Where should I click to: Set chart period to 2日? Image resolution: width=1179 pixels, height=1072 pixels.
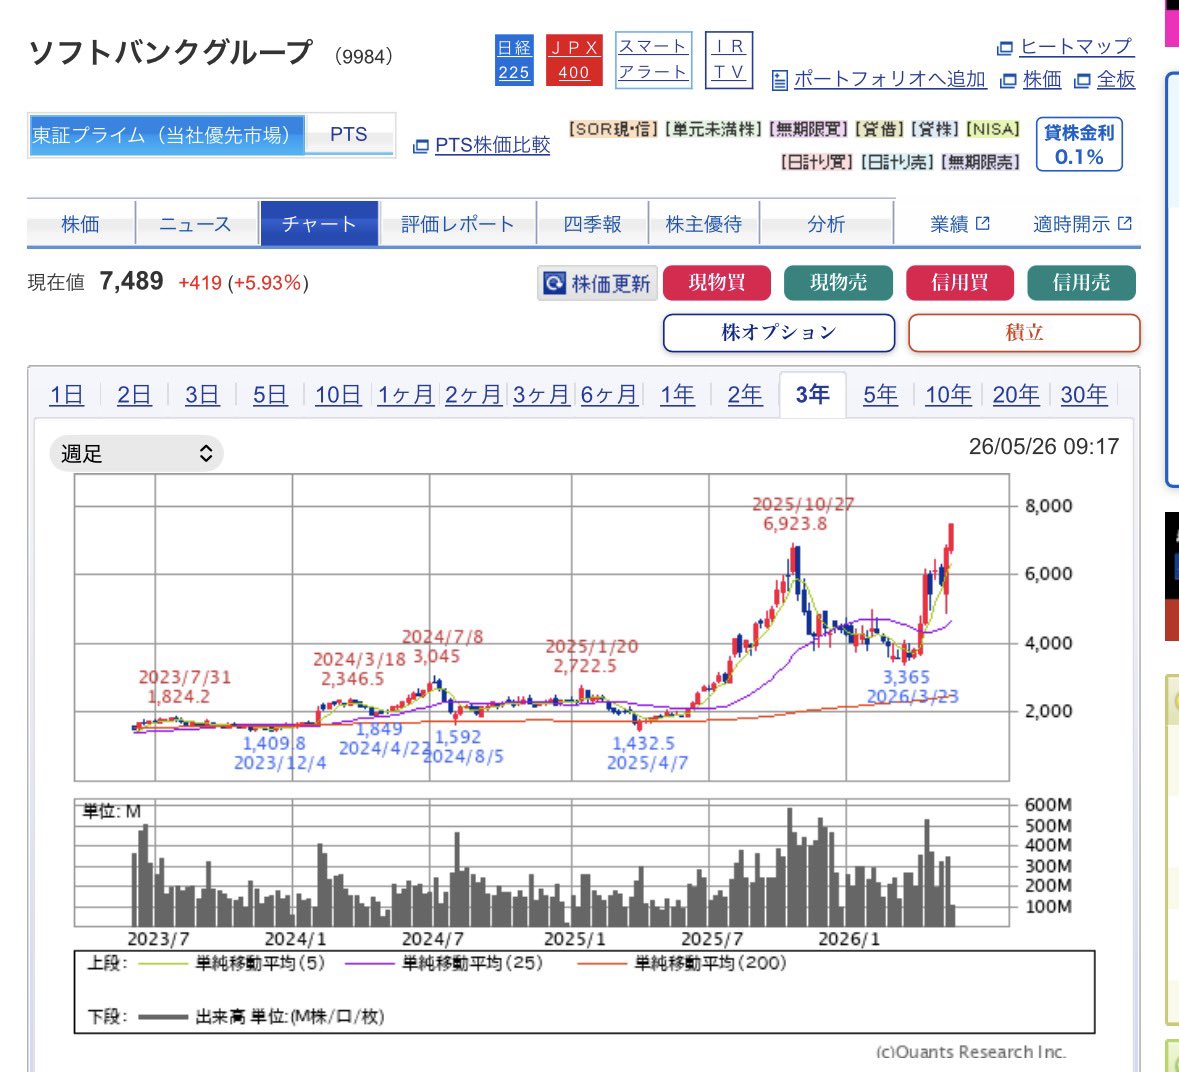click(x=134, y=395)
